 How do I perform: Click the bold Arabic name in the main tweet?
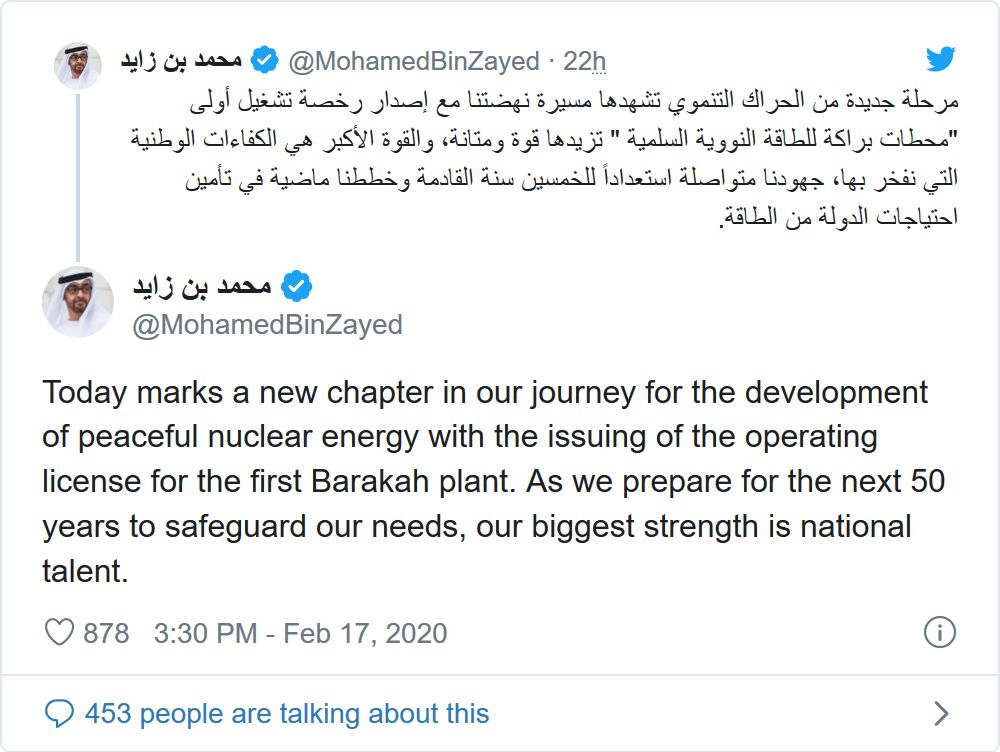(x=202, y=287)
